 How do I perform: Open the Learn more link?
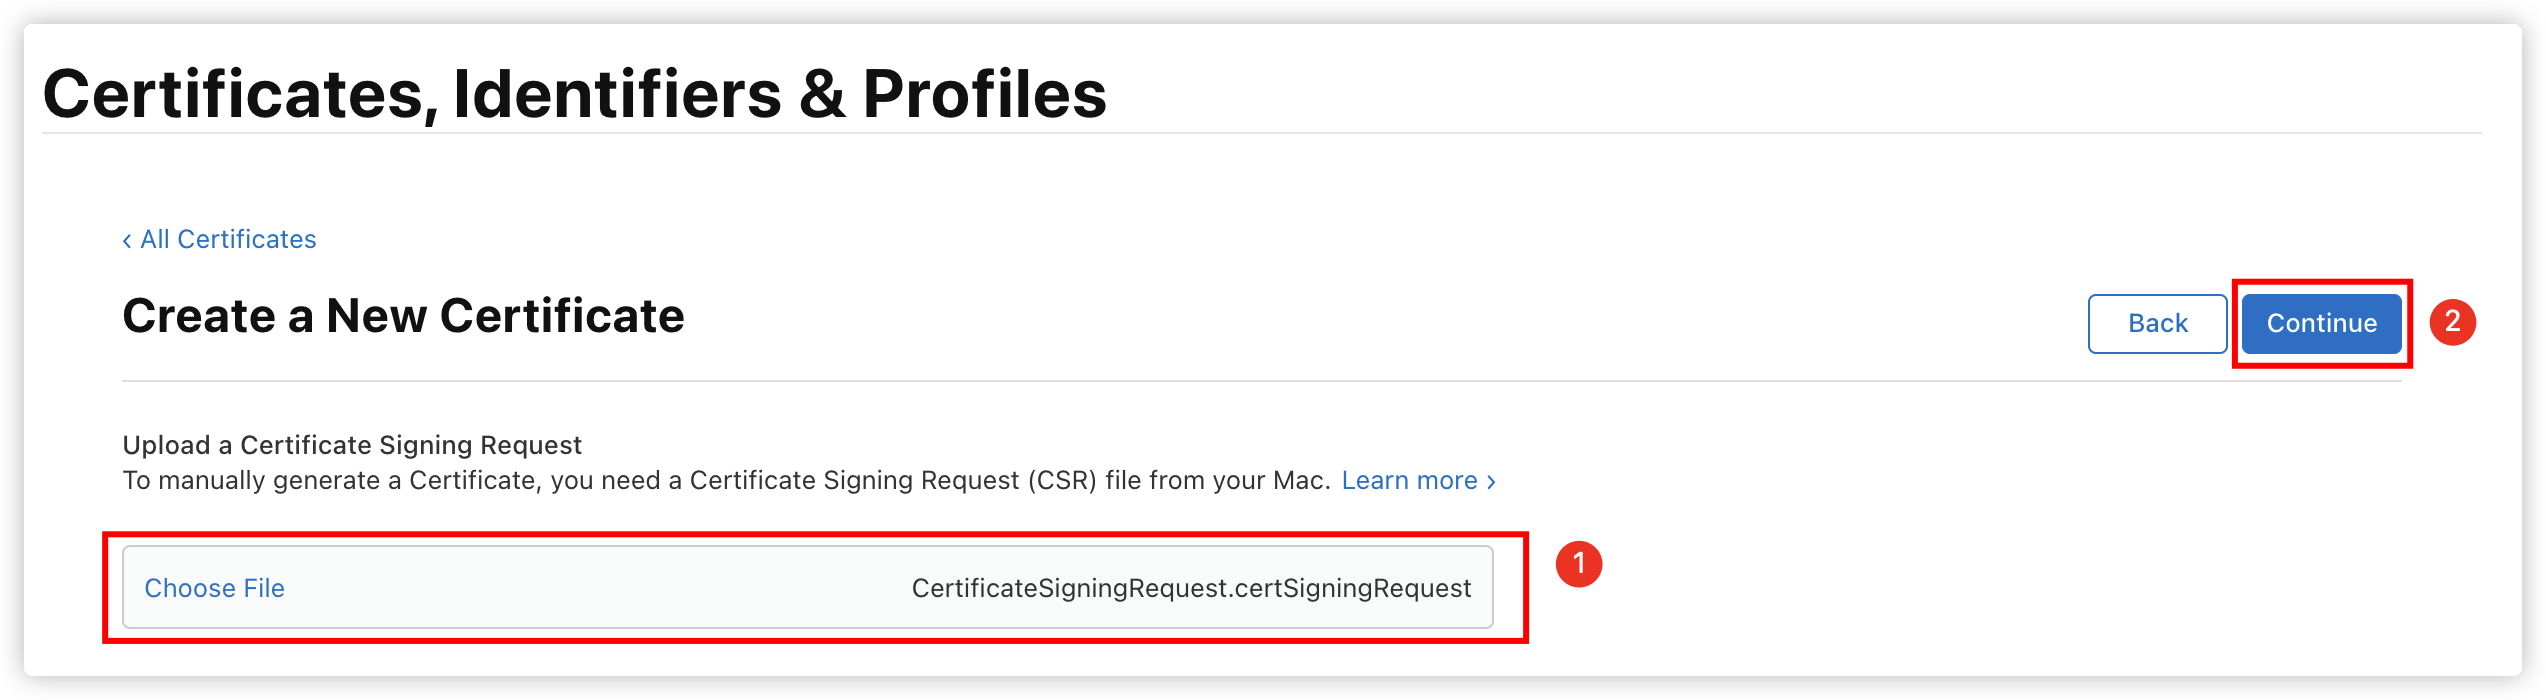pyautogui.click(x=1418, y=481)
